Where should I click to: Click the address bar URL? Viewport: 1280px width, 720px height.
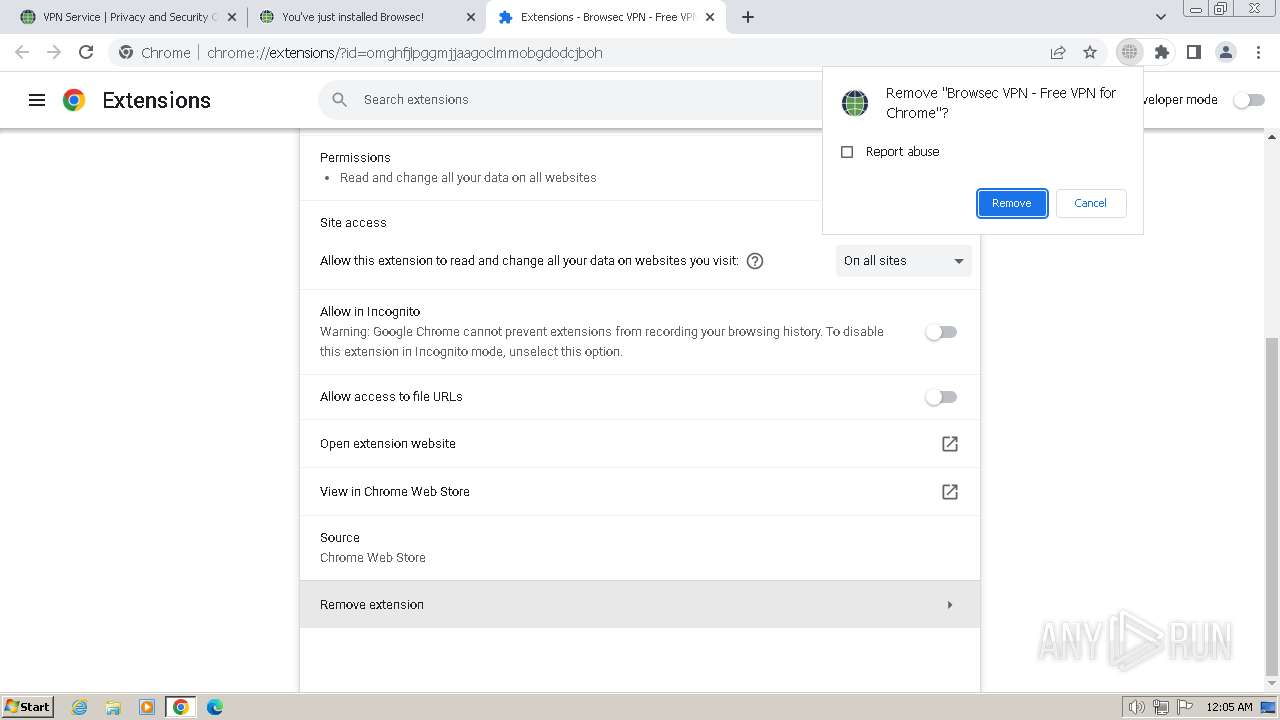tap(404, 53)
